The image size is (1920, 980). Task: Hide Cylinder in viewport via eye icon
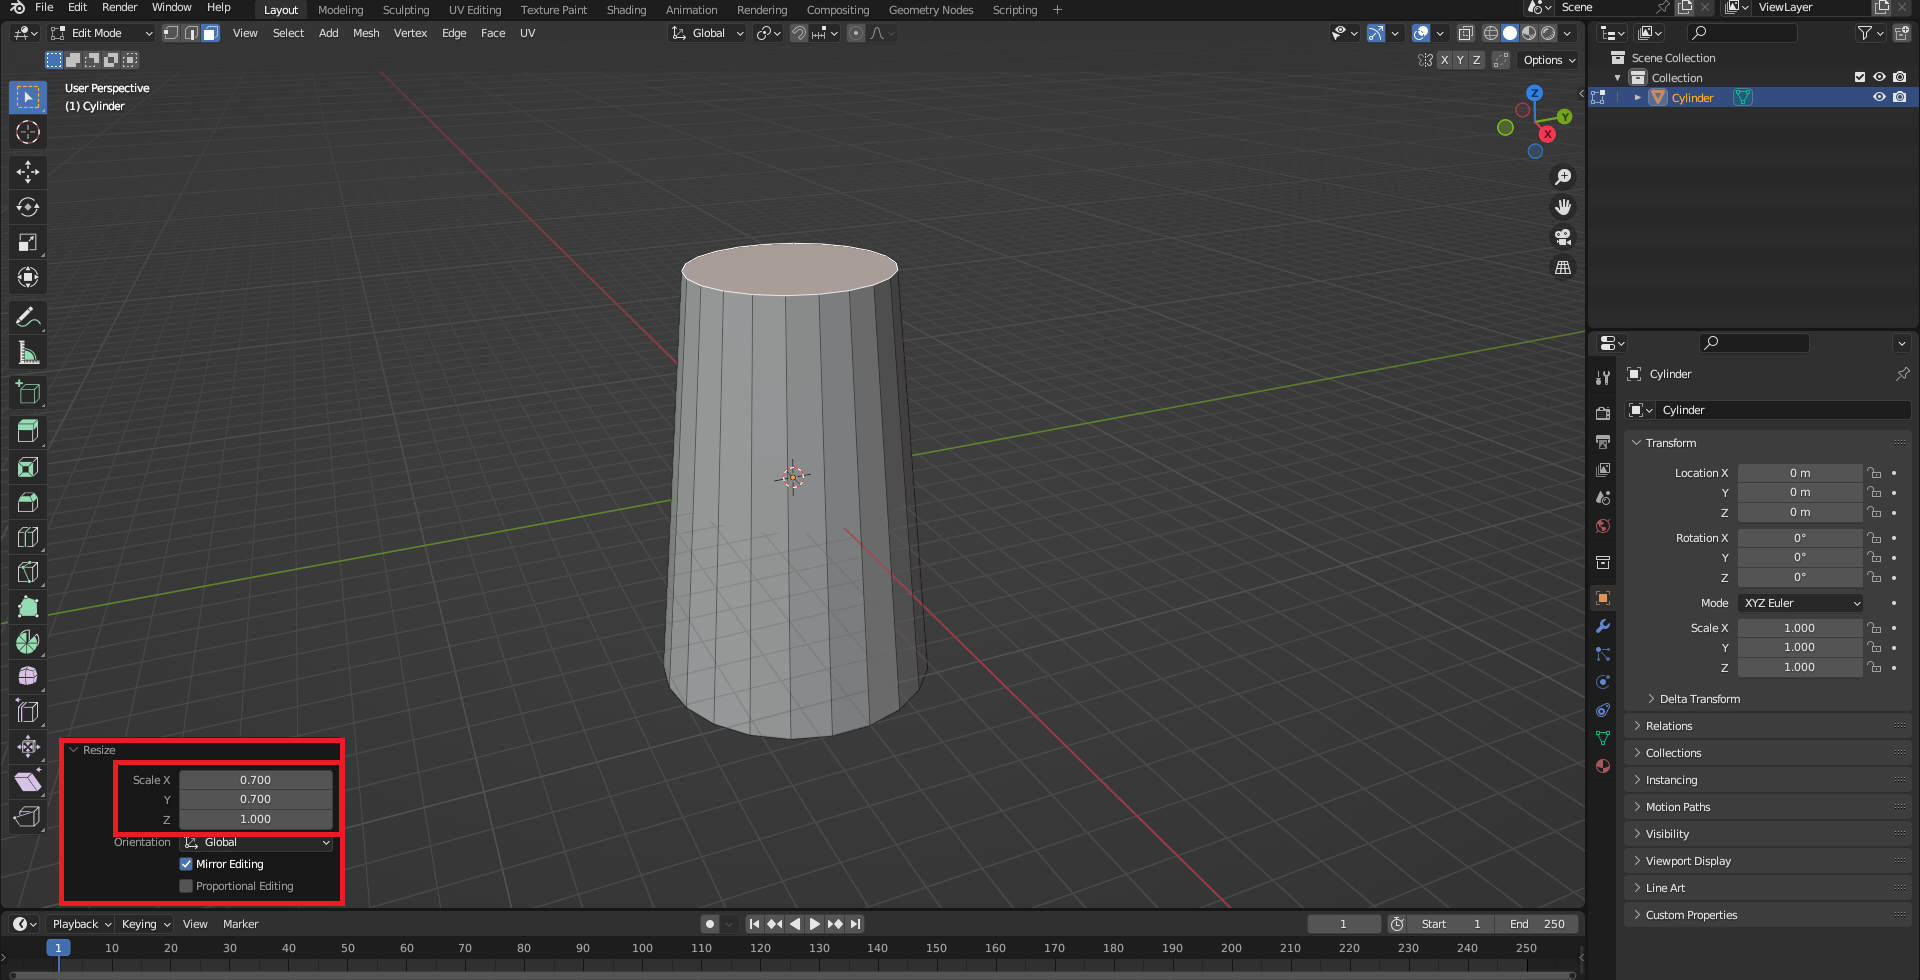[1879, 97]
